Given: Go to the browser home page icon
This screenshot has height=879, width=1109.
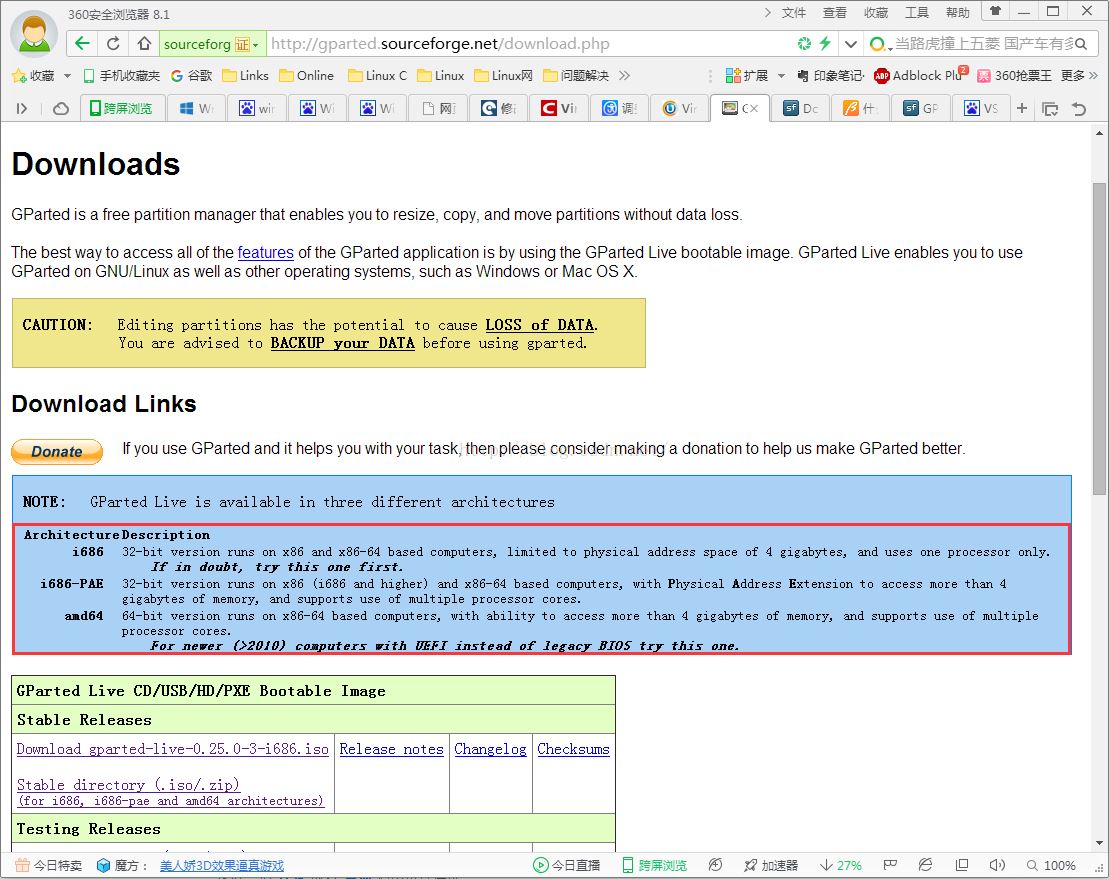Looking at the screenshot, I should pyautogui.click(x=144, y=44).
